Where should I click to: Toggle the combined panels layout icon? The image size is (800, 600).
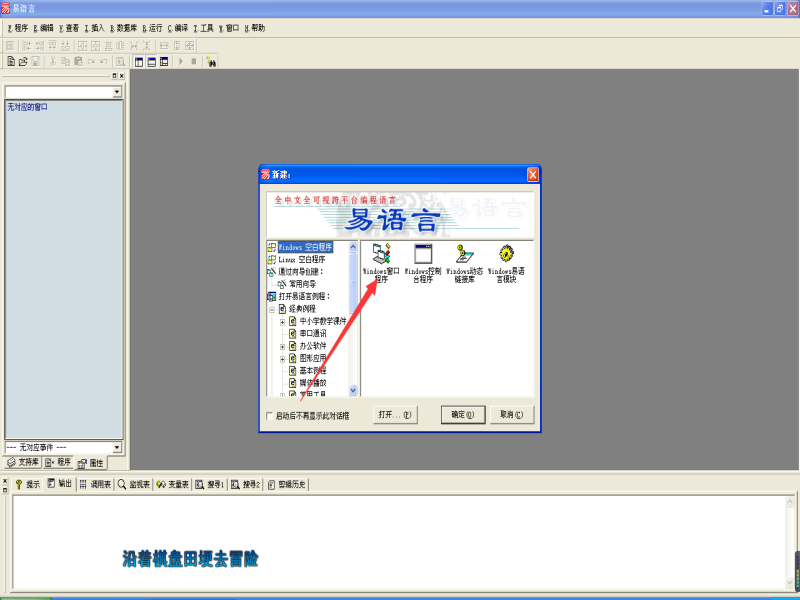tap(164, 62)
